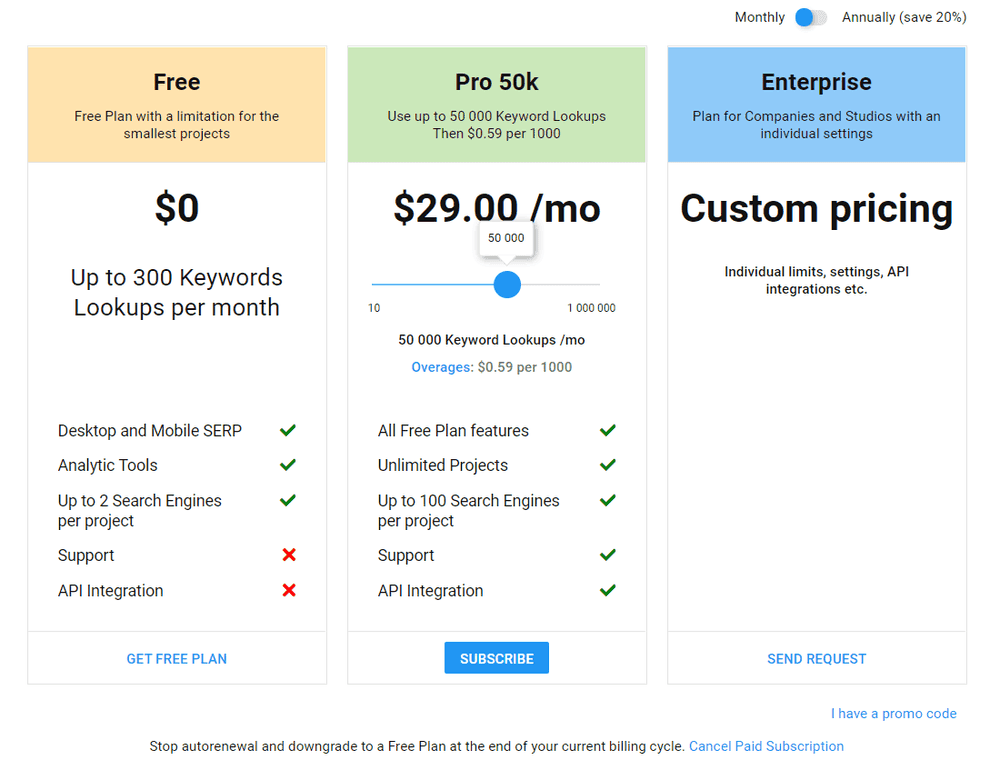Click the checkmark beside Unlimited Projects

pyautogui.click(x=607, y=465)
